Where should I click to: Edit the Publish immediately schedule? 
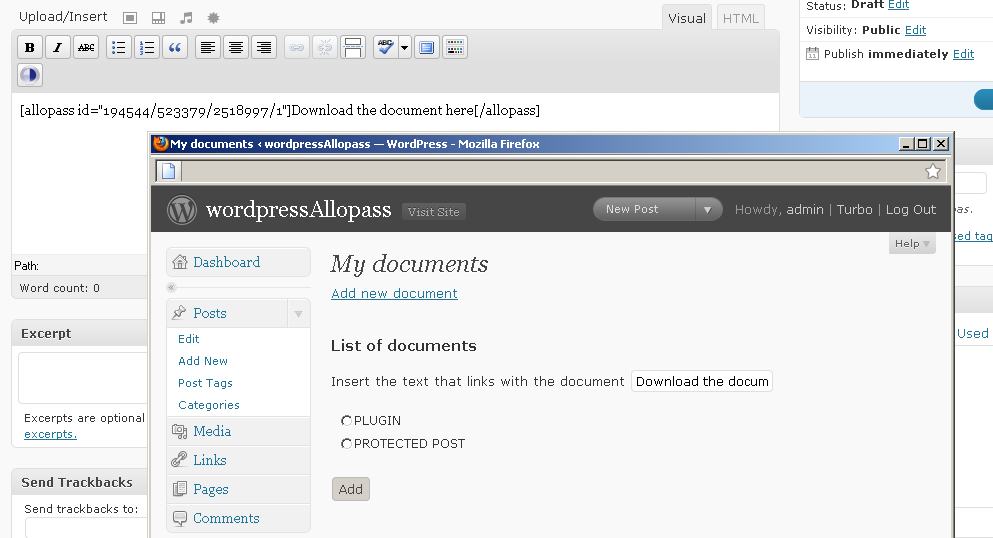(x=963, y=54)
